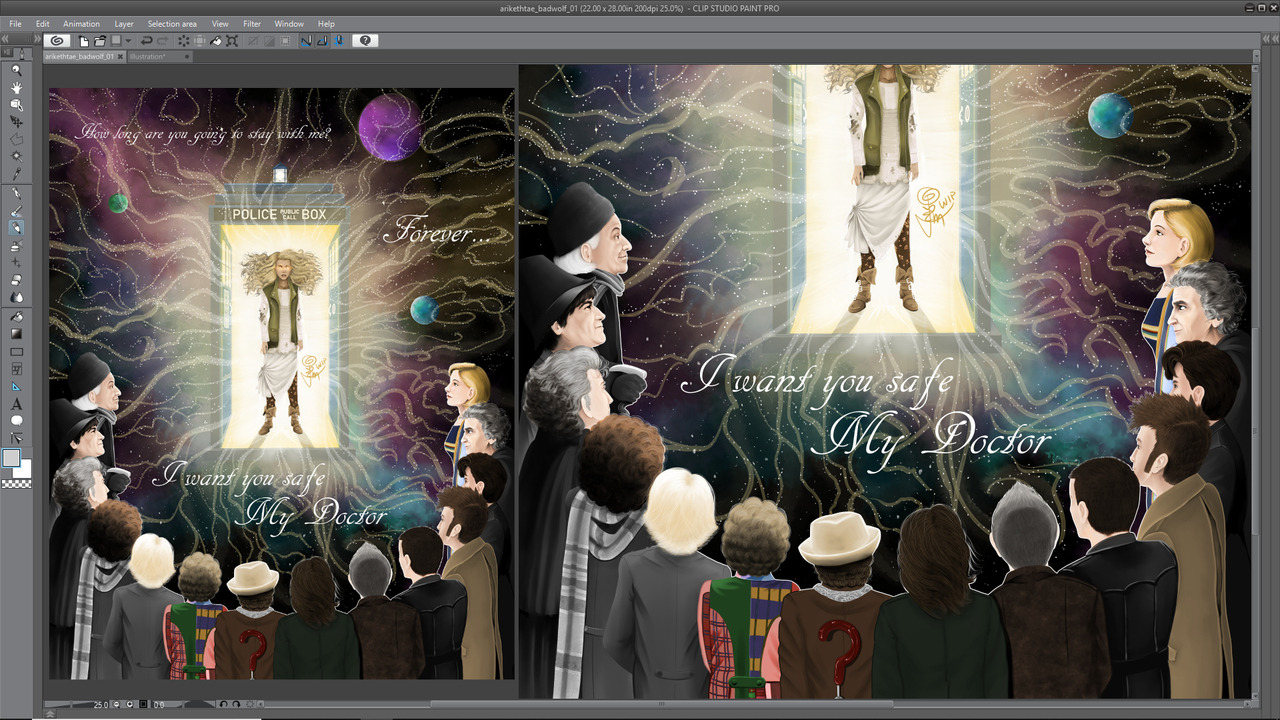The height and width of the screenshot is (720, 1280).
Task: Open the File menu
Action: tap(15, 23)
